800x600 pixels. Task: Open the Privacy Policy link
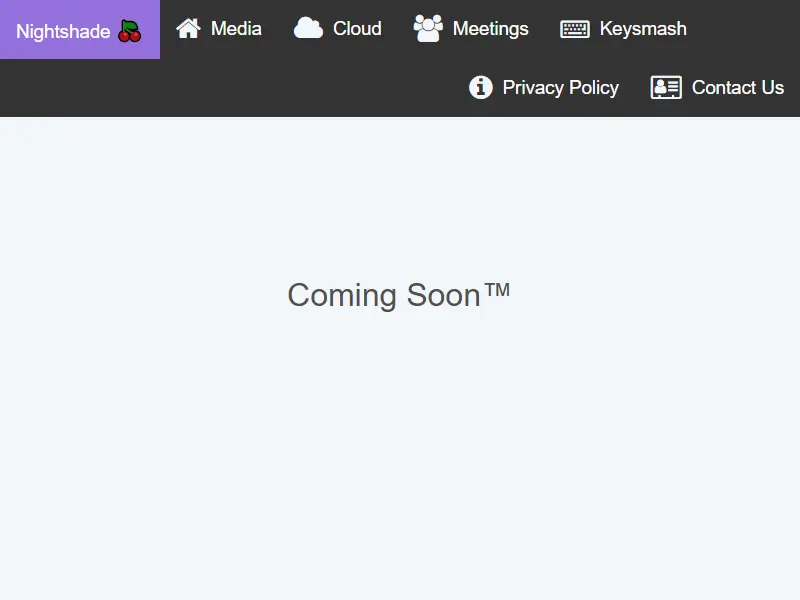point(544,88)
